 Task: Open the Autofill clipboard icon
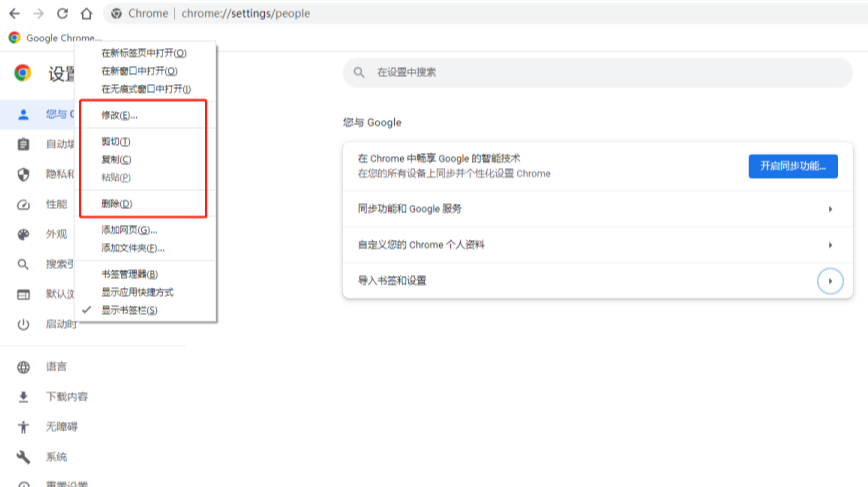click(x=23, y=144)
